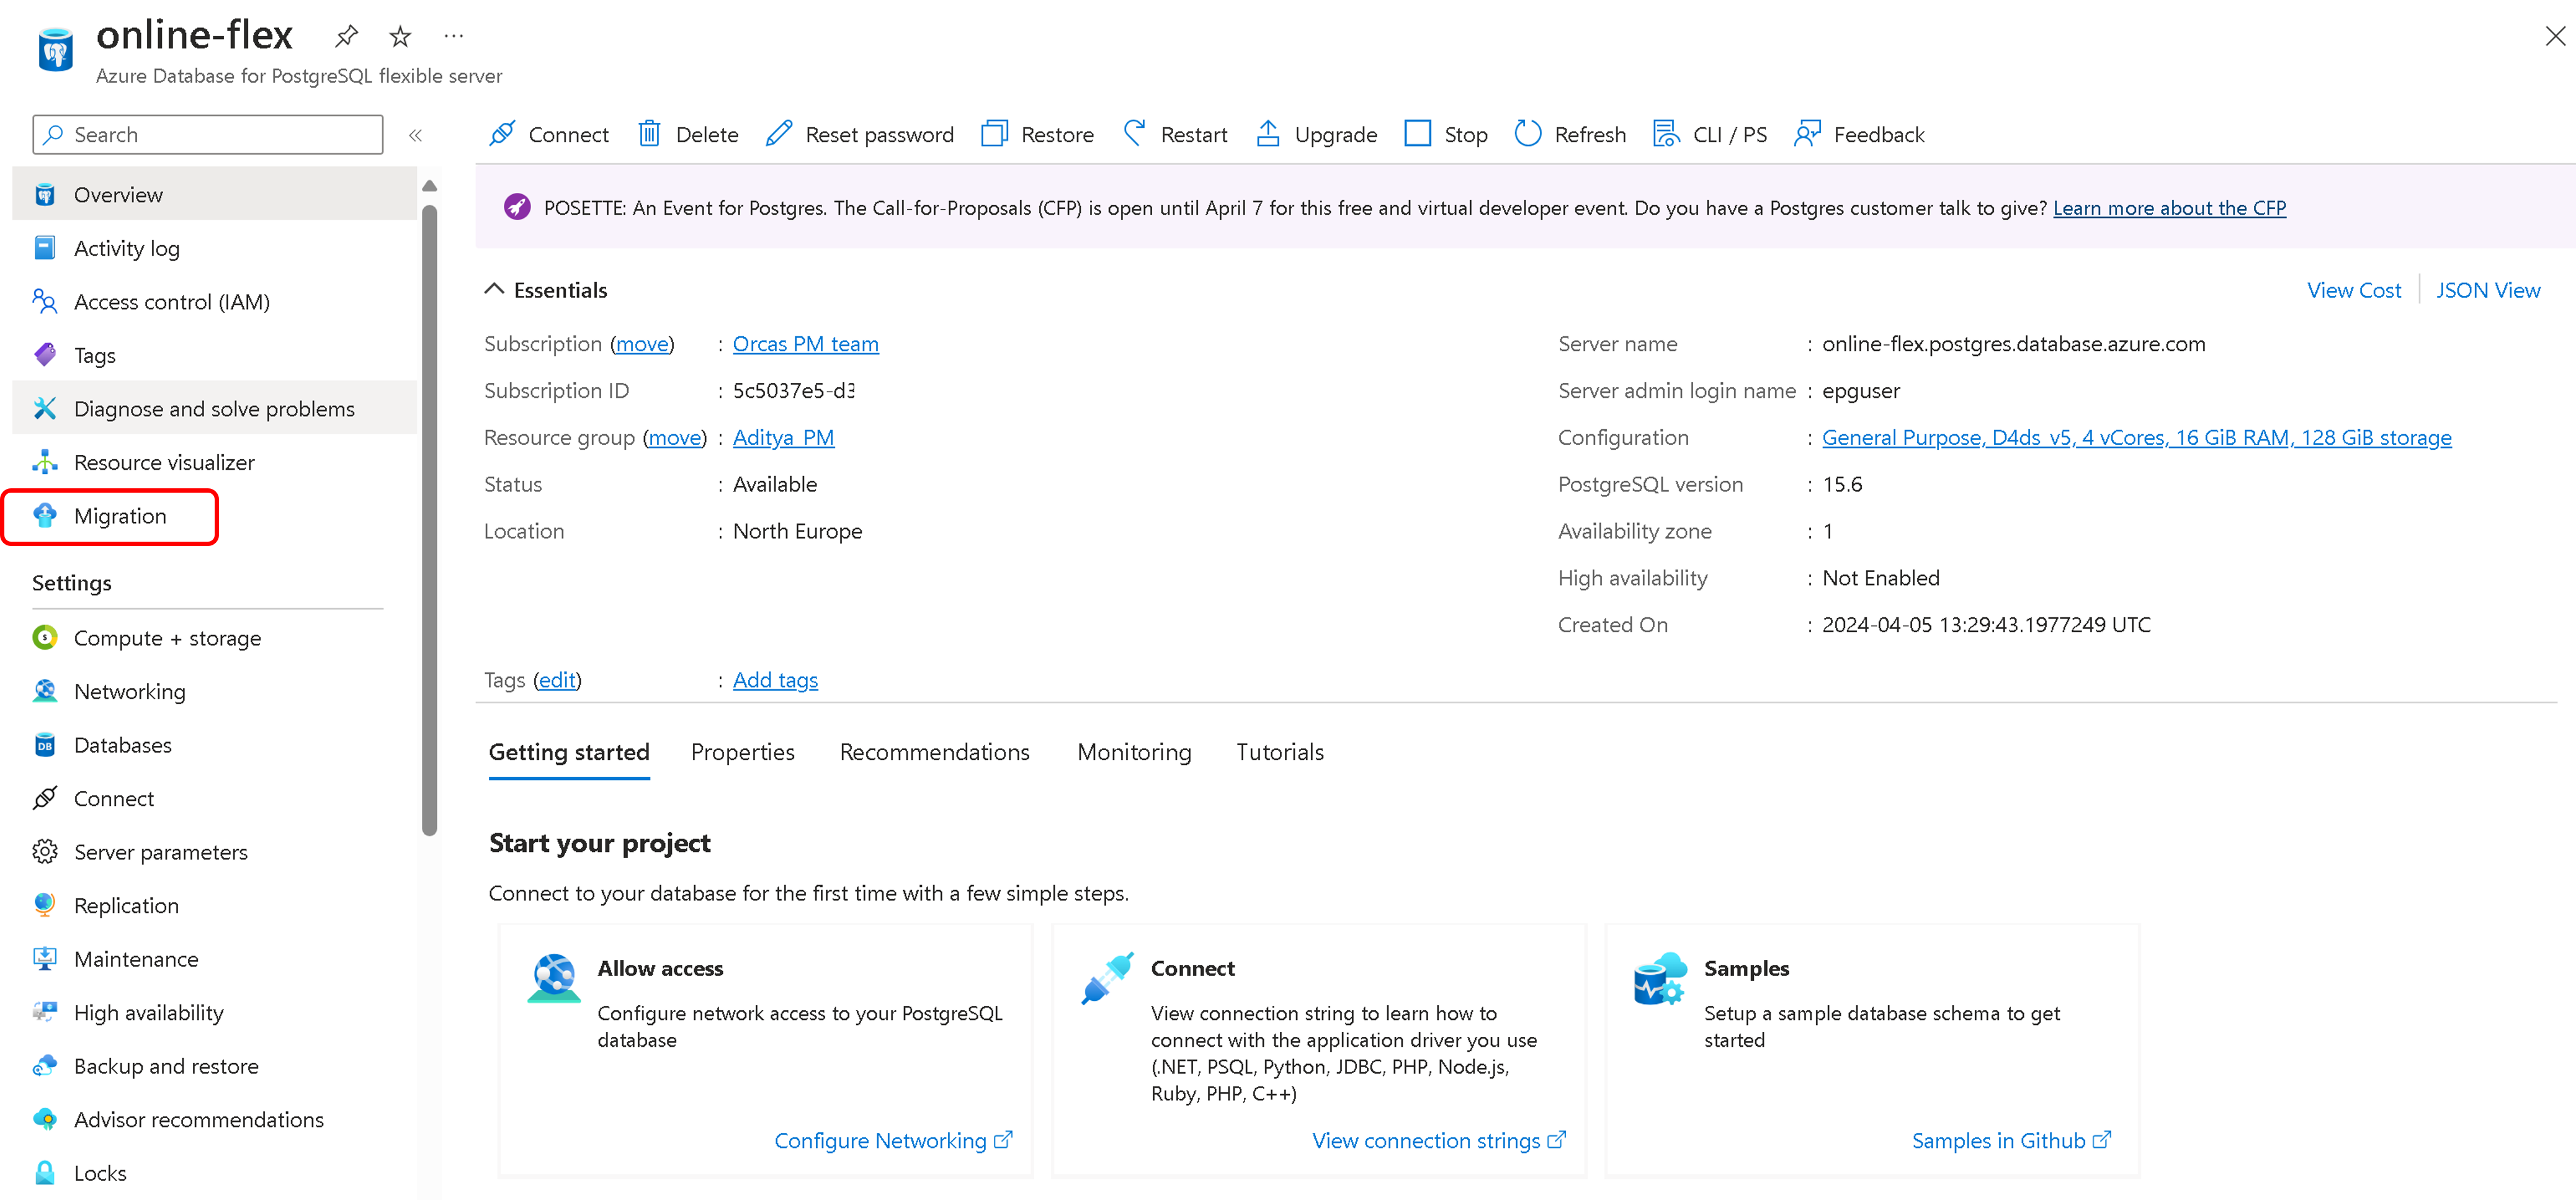Image resolution: width=2576 pixels, height=1200 pixels.
Task: Click the Refresh circular arrow icon
Action: pos(1528,133)
